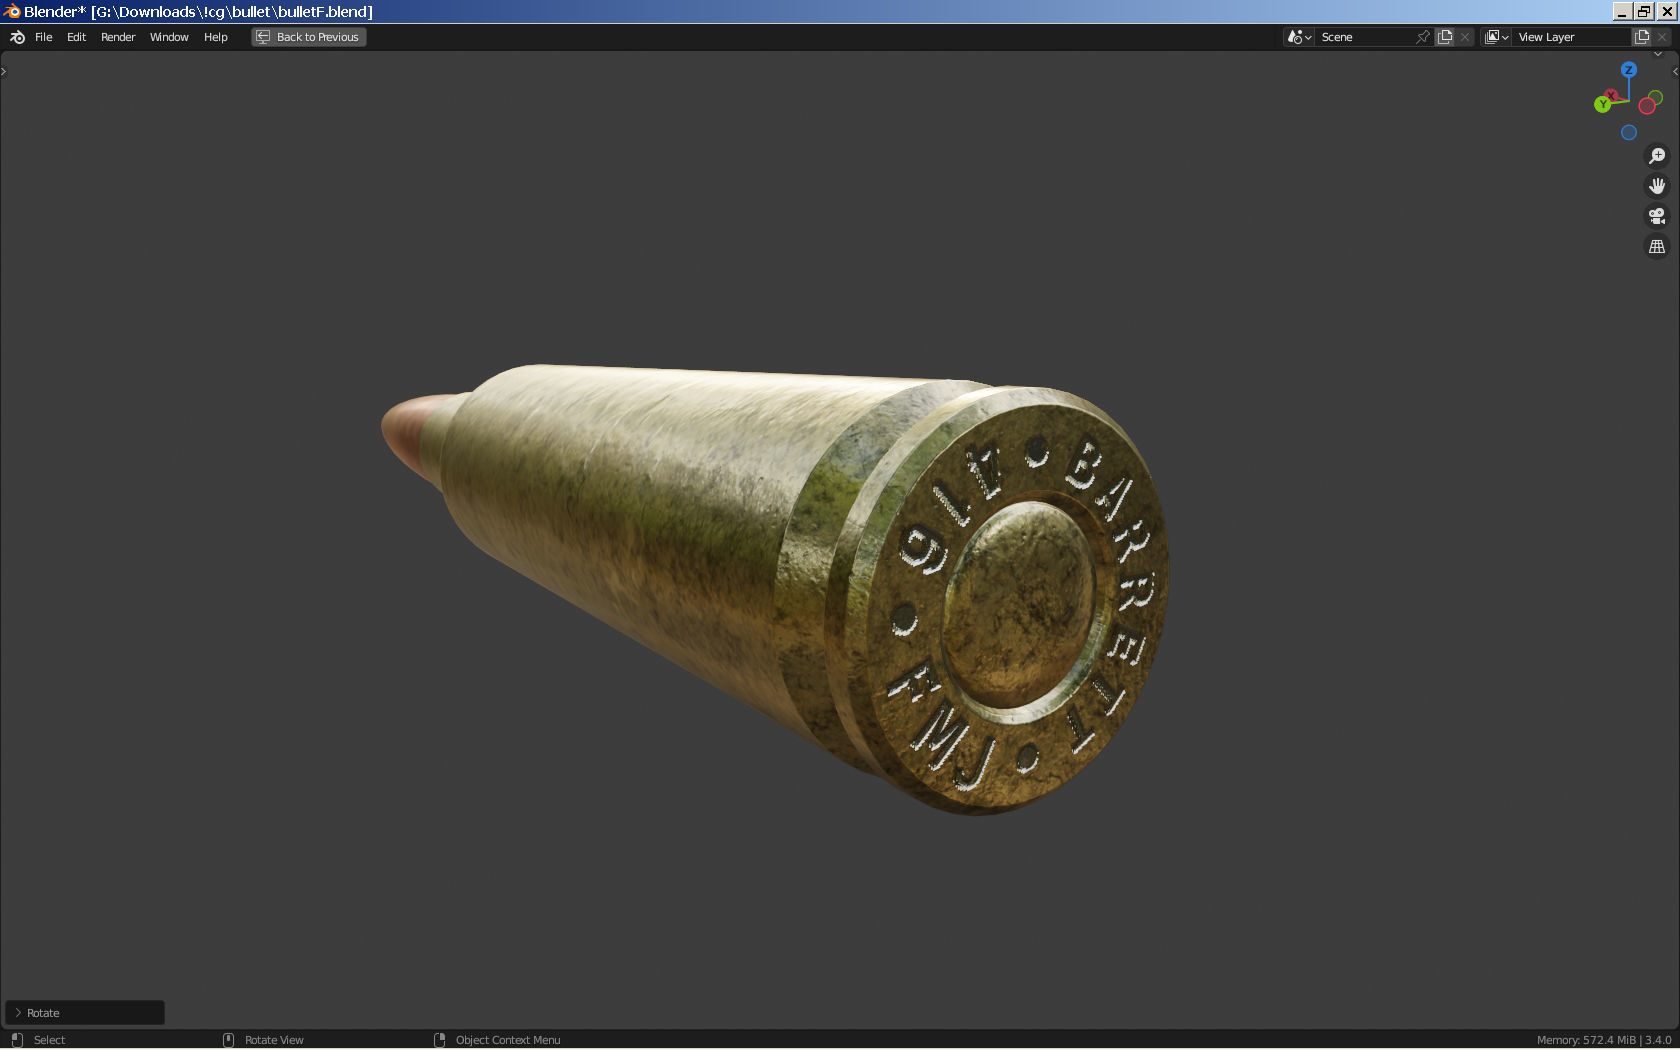Click the Blender logo icon in the title bar
Viewport: 1680px width, 1050px height.
point(12,11)
